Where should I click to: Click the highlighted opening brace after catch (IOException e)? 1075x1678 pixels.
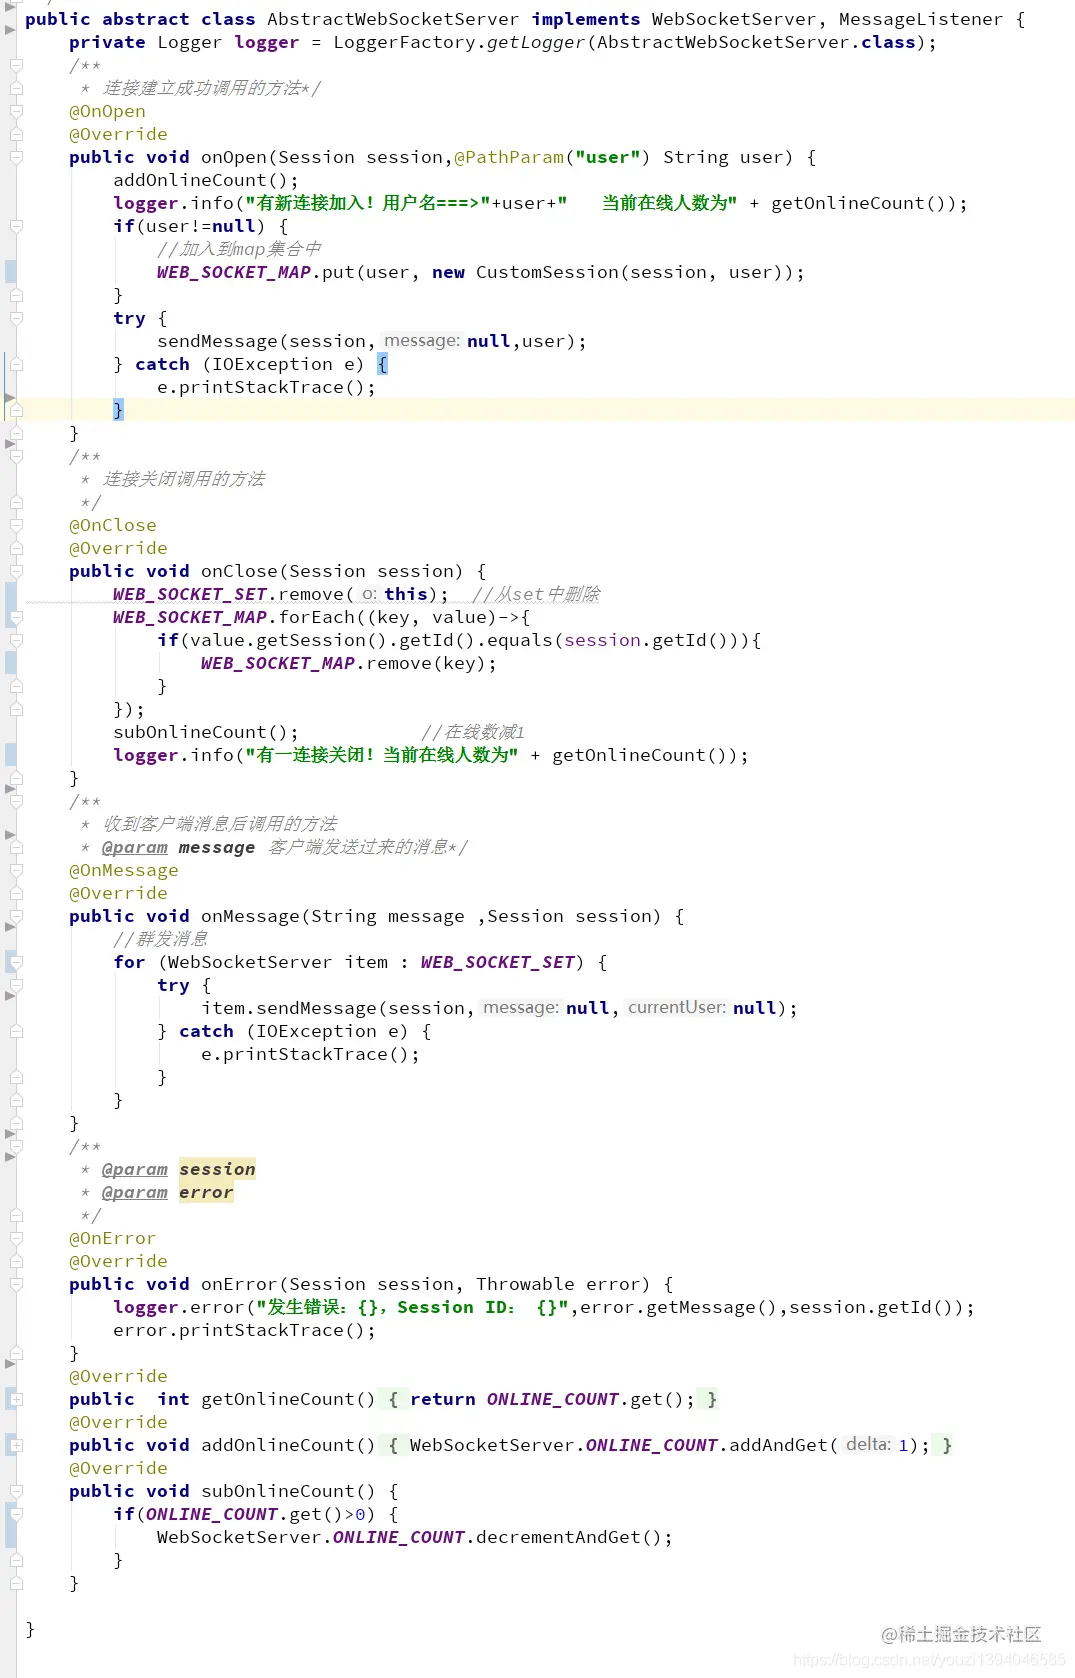click(382, 364)
